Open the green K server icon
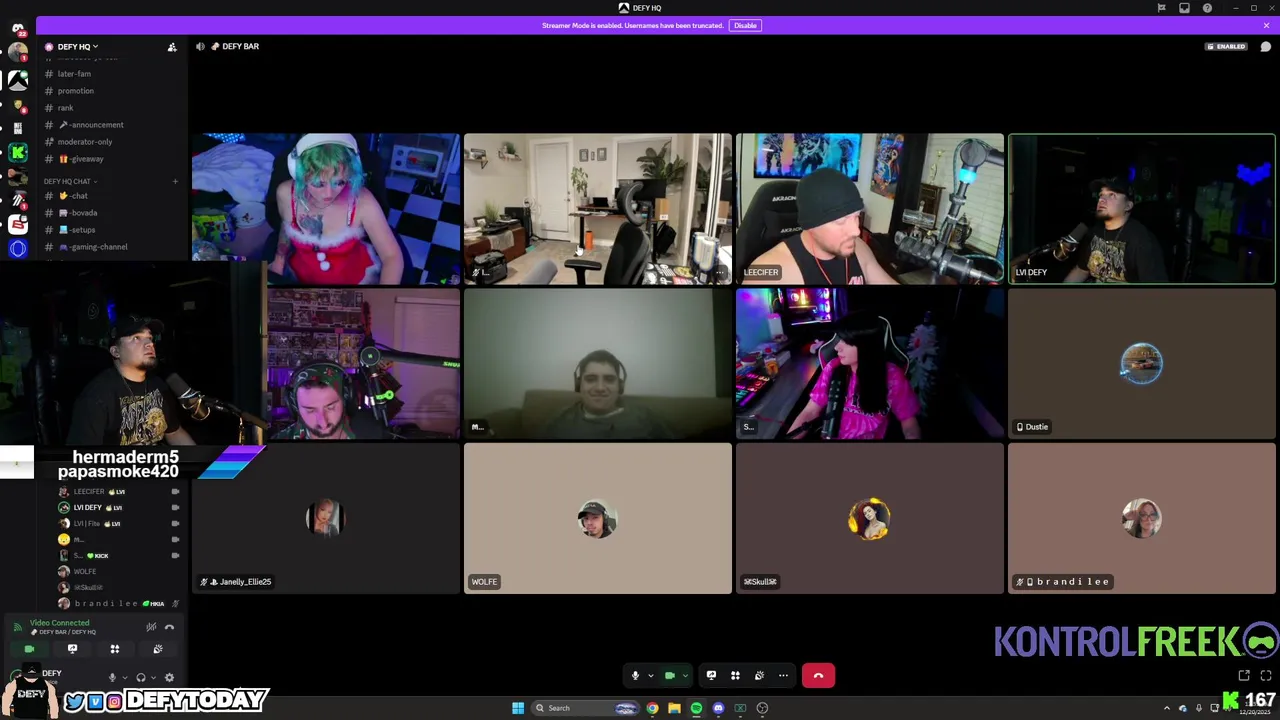 [x=18, y=152]
